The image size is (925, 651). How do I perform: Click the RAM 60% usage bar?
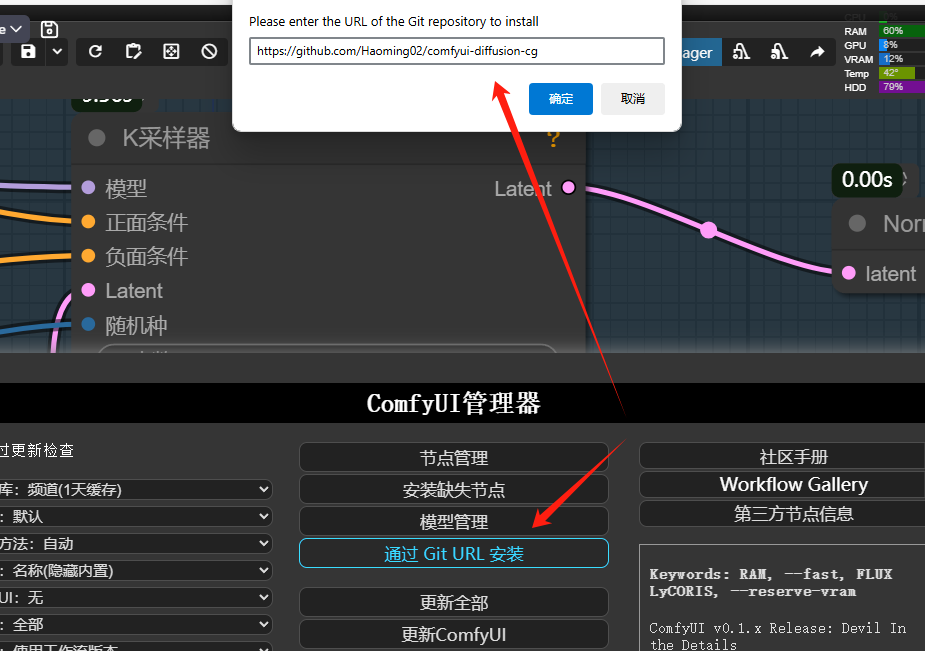901,31
